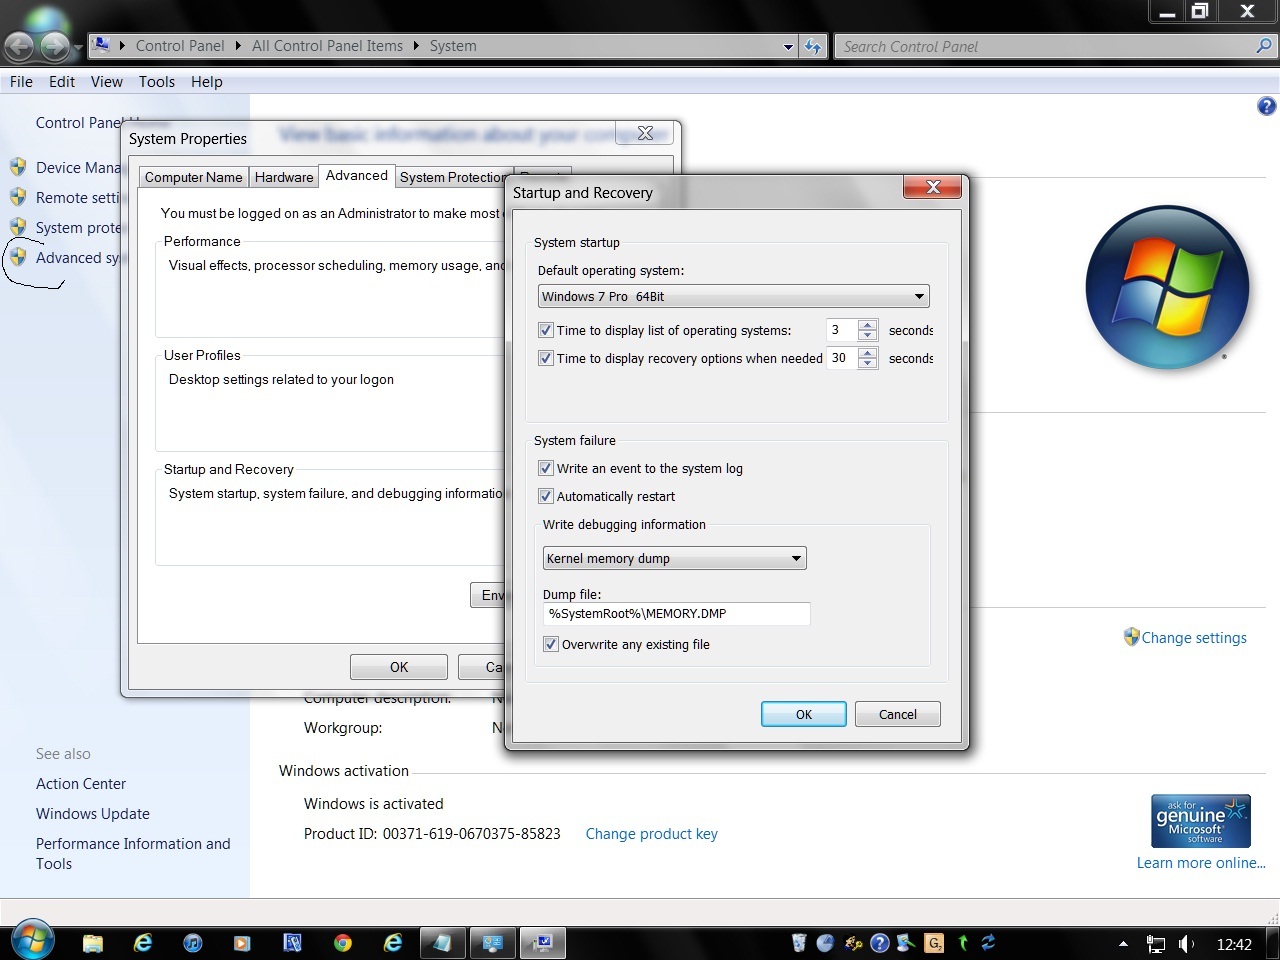Disable Automatically restart checkbox

point(546,496)
